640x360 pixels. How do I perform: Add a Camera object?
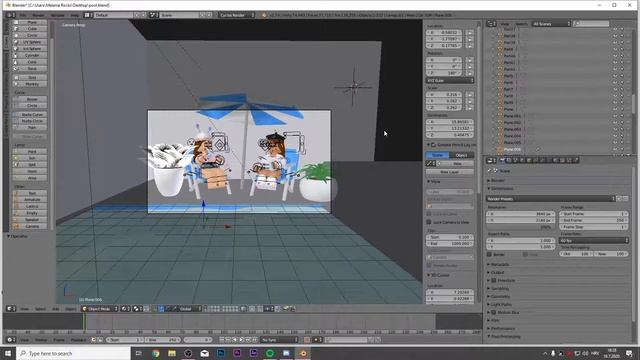coord(30,226)
